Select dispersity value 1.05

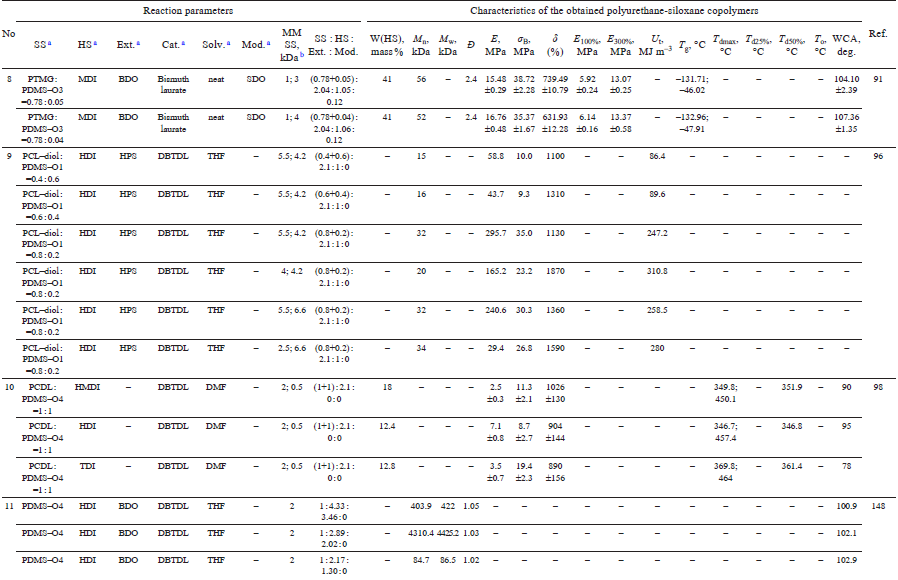pyautogui.click(x=471, y=506)
